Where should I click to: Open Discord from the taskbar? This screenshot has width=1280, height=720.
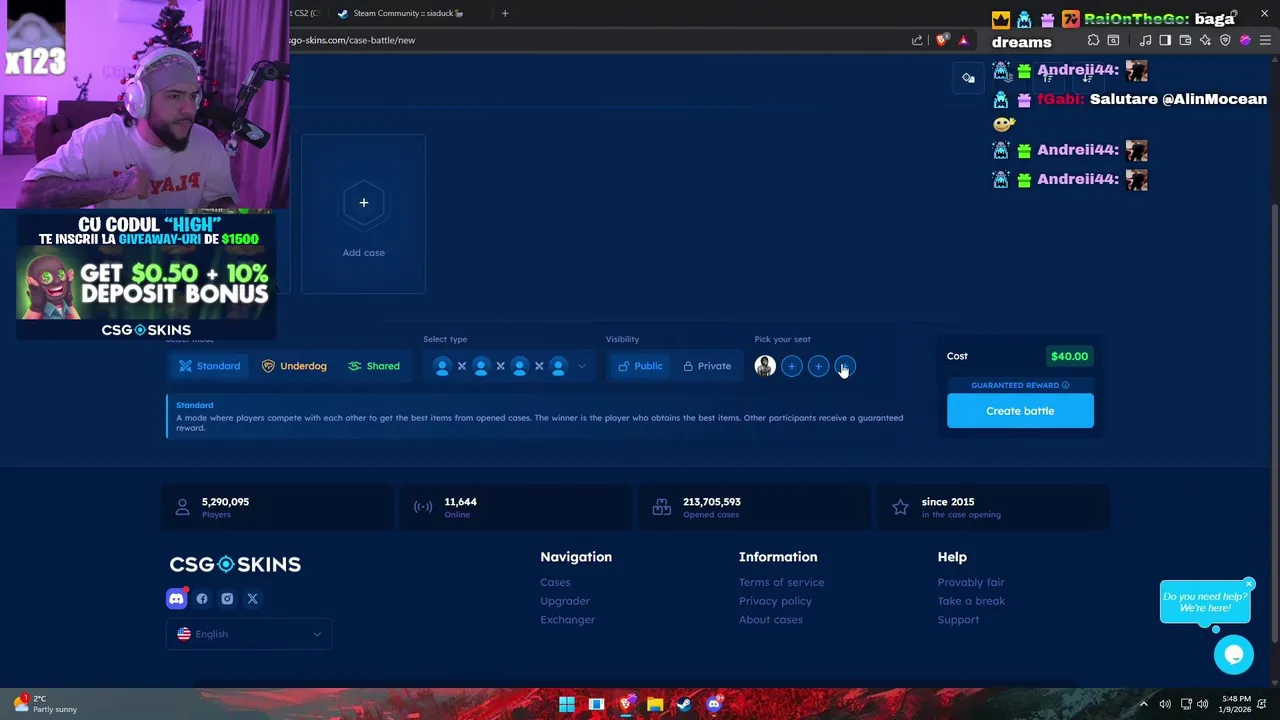point(713,704)
